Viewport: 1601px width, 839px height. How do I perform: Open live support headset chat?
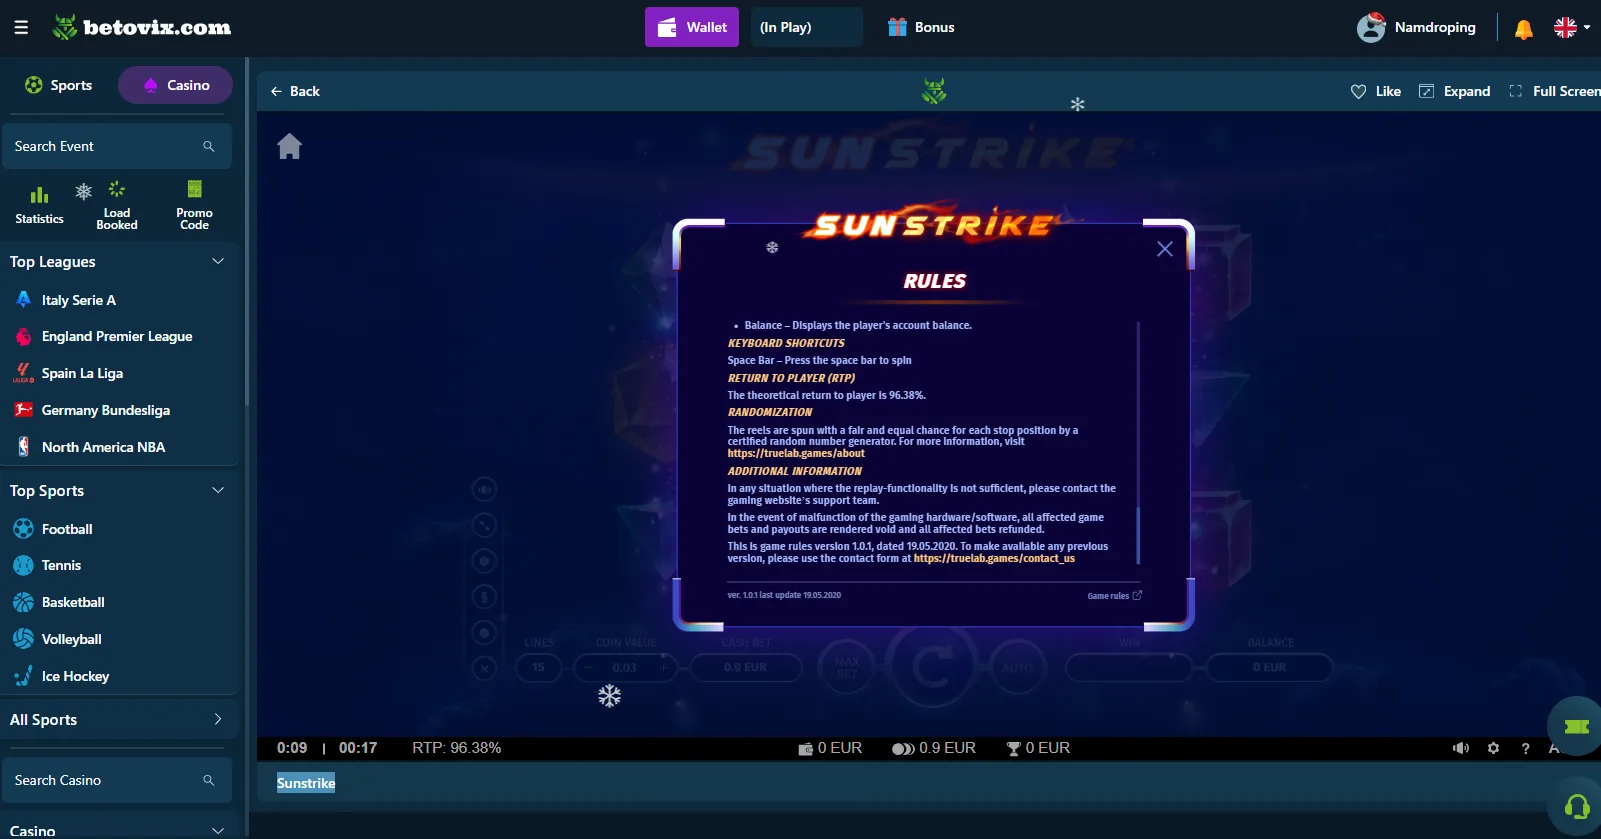[1576, 806]
